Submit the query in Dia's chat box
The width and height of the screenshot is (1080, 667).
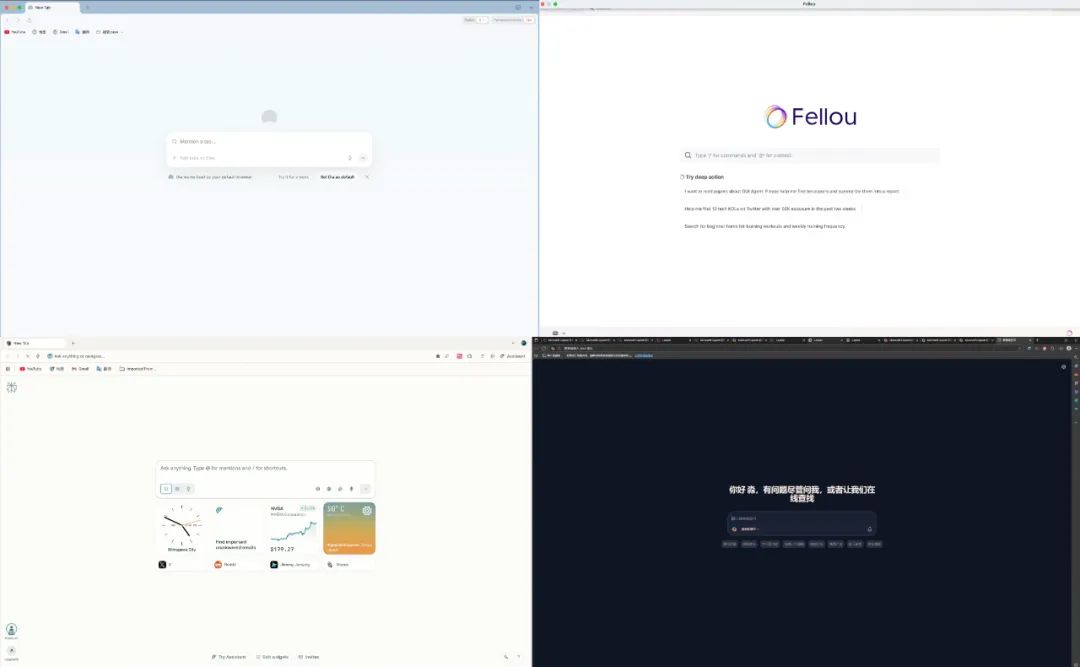[363, 158]
